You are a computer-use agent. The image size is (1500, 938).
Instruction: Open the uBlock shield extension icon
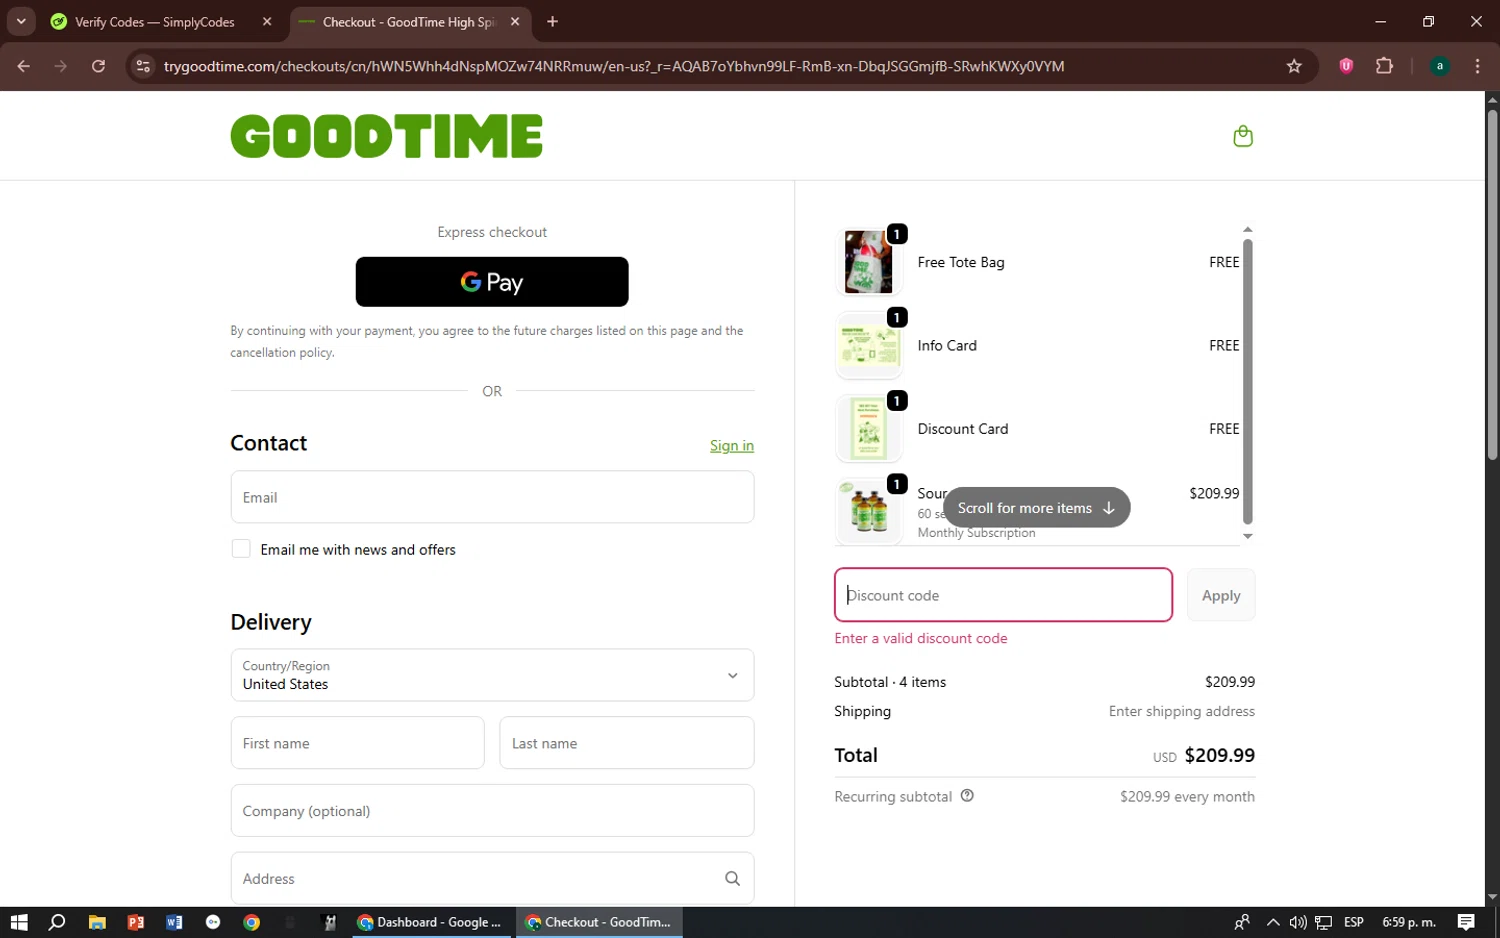tap(1346, 66)
